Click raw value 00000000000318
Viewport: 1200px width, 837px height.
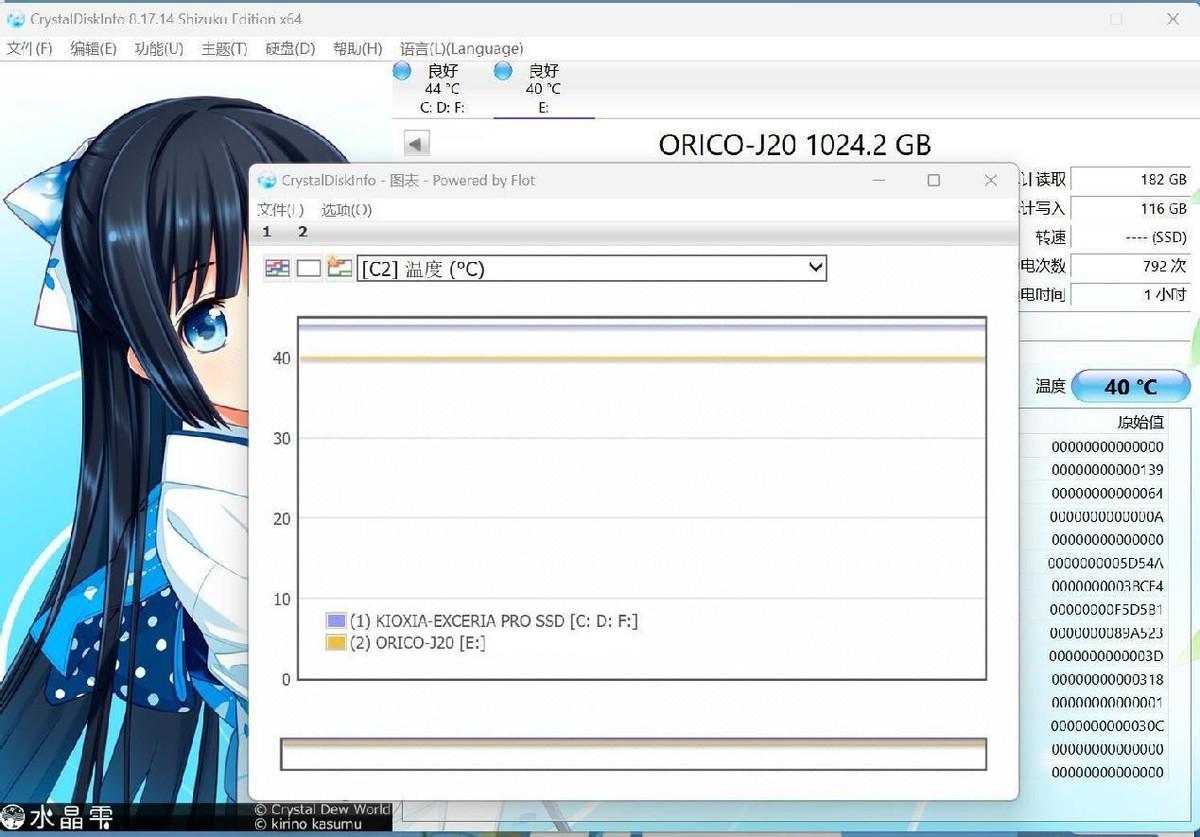click(x=1107, y=679)
